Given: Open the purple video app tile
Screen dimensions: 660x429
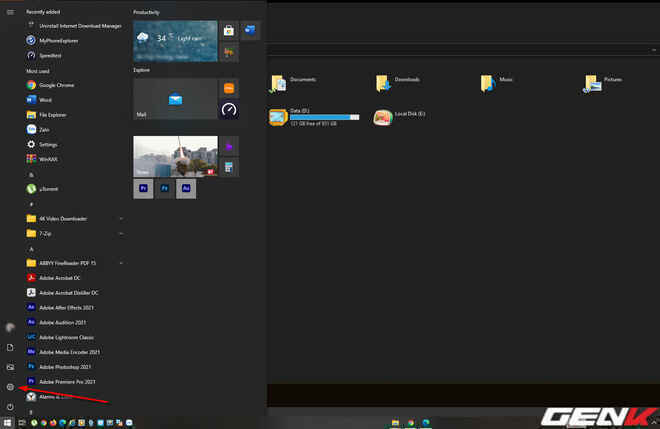Looking at the screenshot, I should click(229, 146).
